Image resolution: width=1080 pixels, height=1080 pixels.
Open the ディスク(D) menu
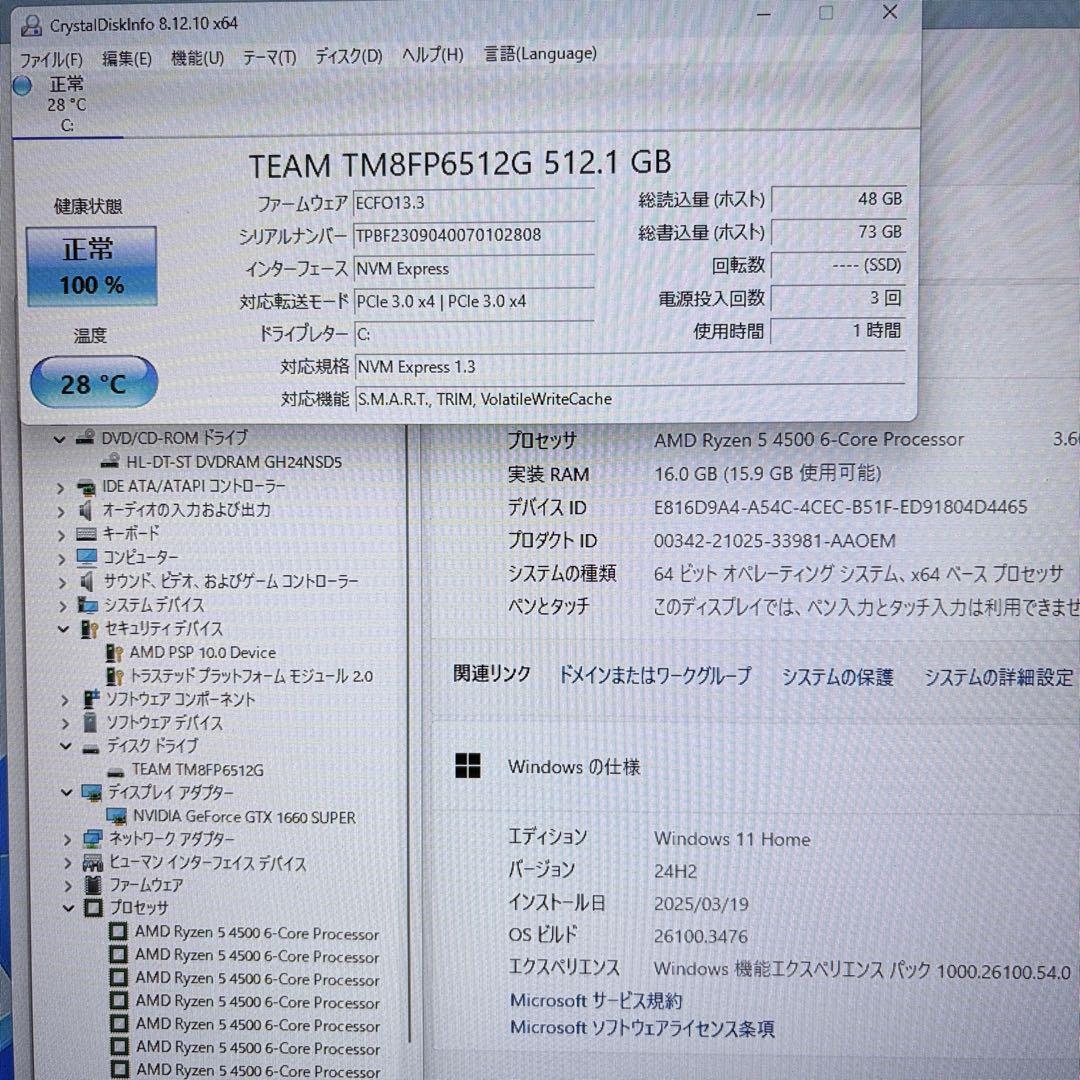[x=349, y=56]
